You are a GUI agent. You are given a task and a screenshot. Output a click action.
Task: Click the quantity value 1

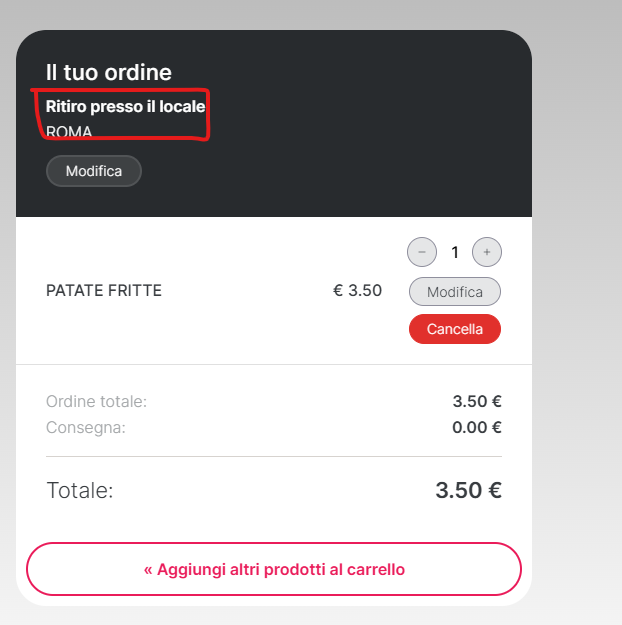(x=455, y=252)
